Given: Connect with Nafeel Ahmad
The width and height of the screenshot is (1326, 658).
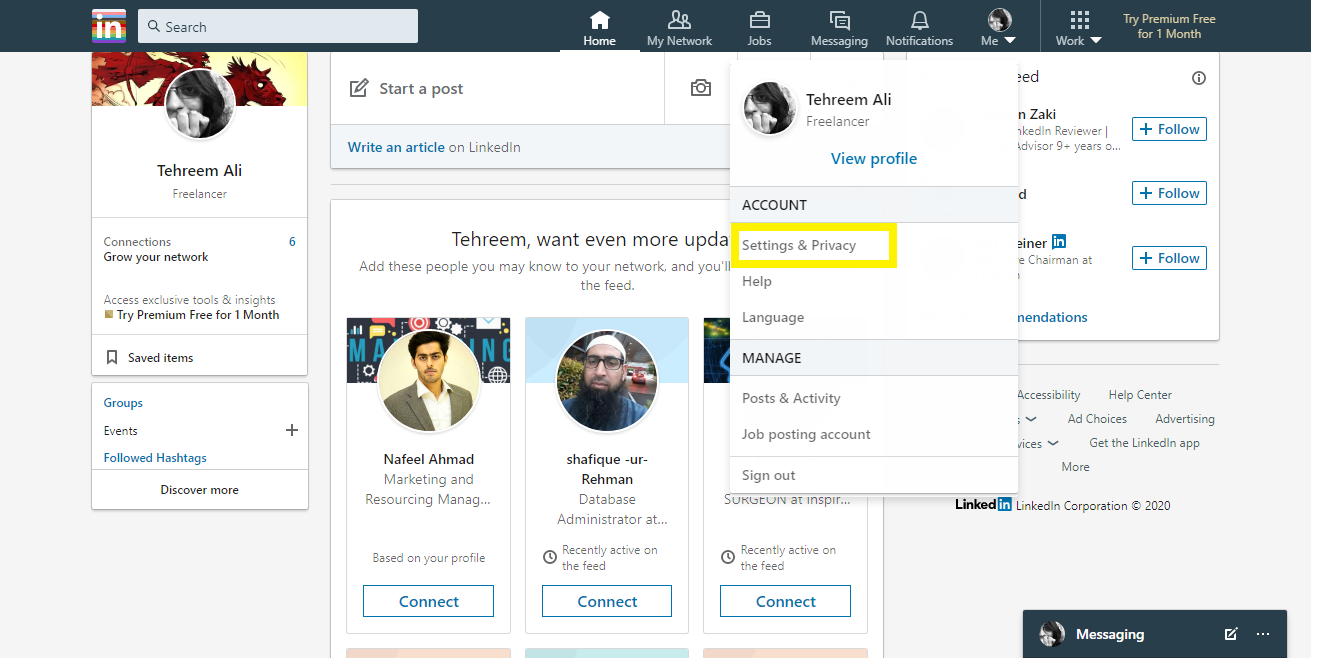Looking at the screenshot, I should 429,601.
